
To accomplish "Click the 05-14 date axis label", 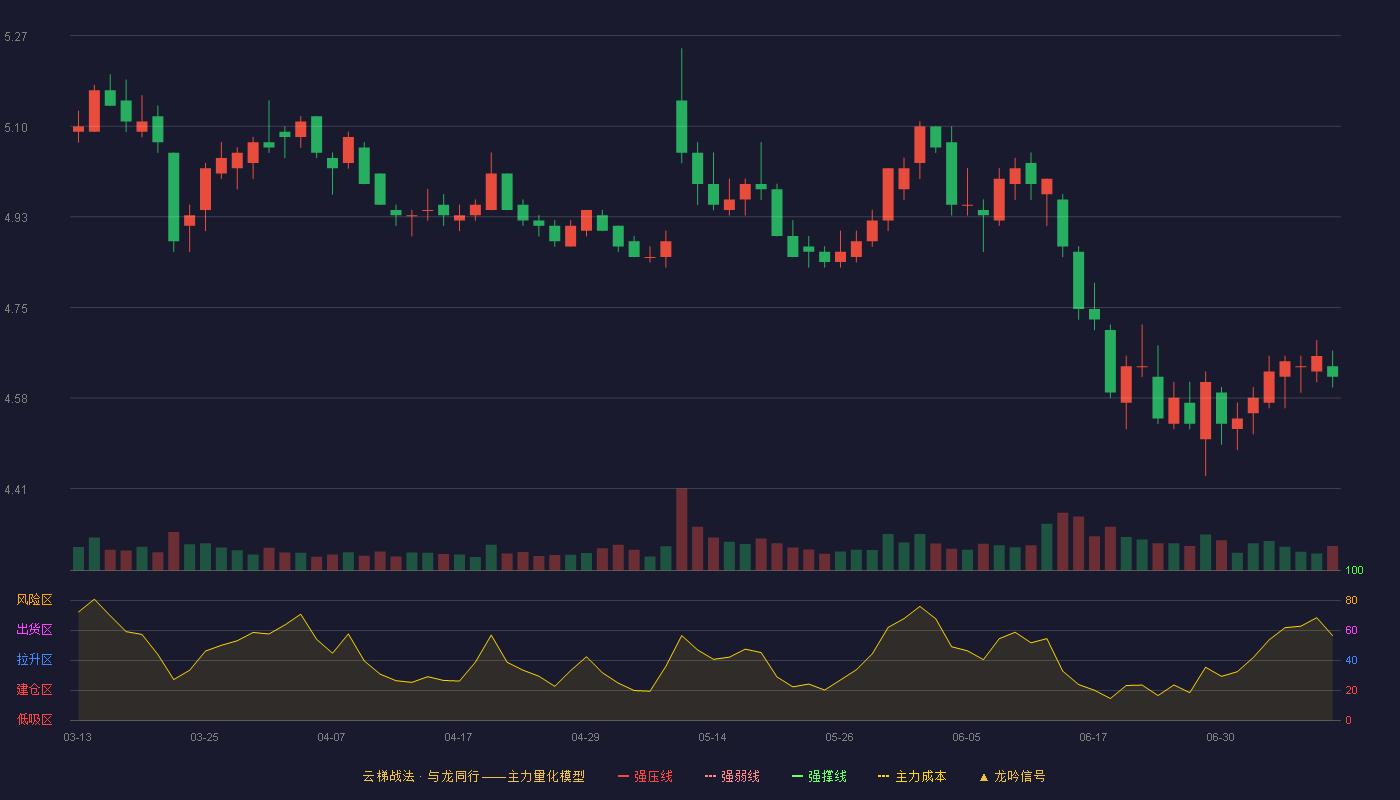I will click(712, 737).
